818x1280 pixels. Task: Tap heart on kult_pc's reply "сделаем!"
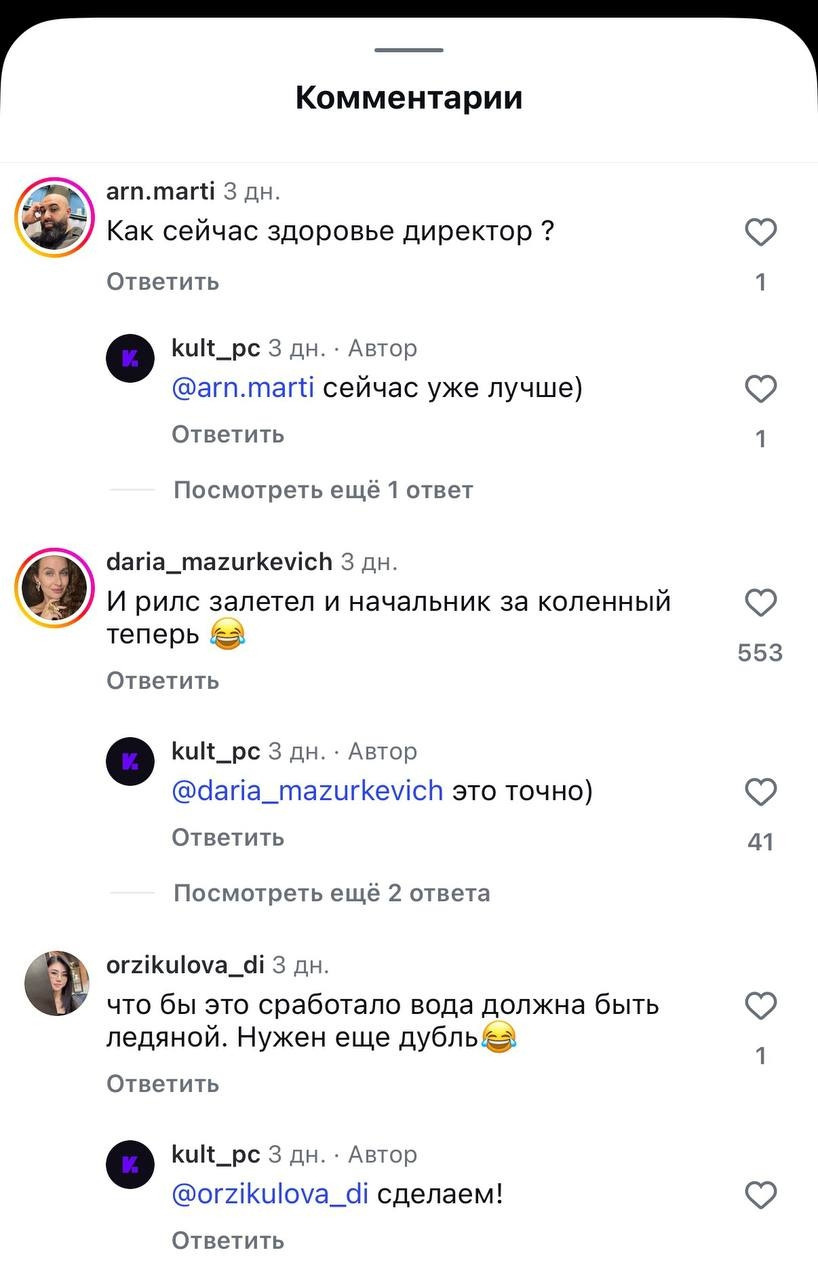click(761, 1195)
